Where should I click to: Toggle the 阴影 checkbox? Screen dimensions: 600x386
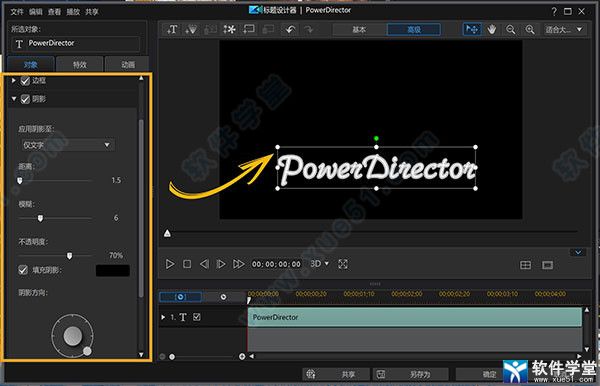click(x=25, y=99)
